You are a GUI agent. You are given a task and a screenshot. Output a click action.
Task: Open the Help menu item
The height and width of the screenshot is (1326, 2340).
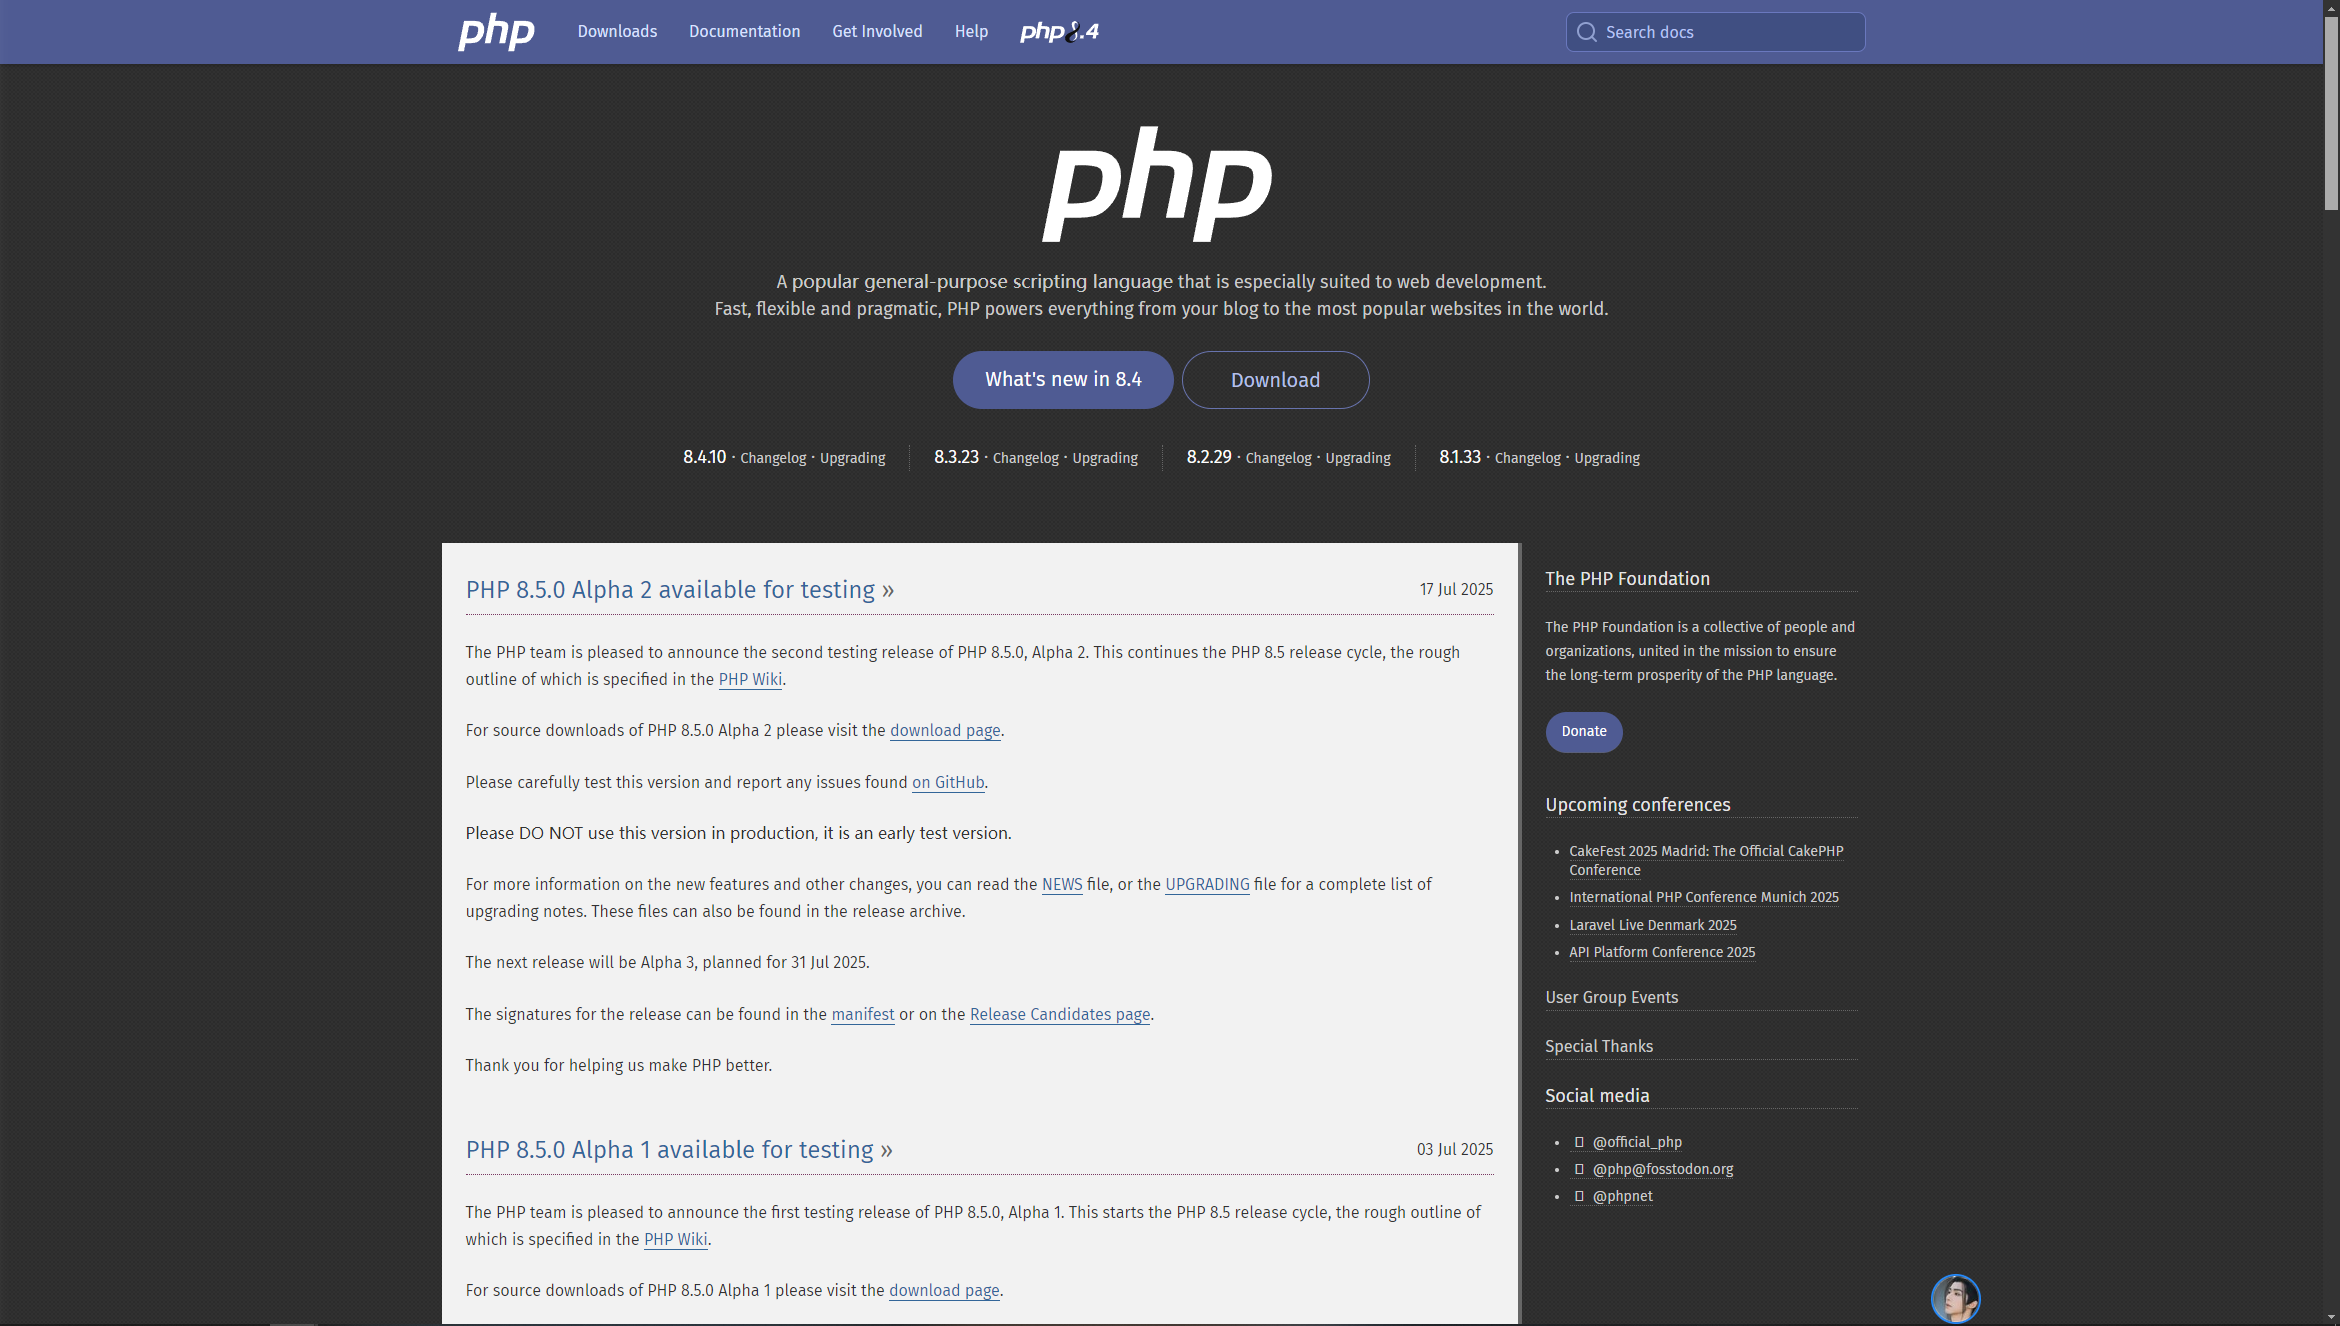[x=971, y=32]
